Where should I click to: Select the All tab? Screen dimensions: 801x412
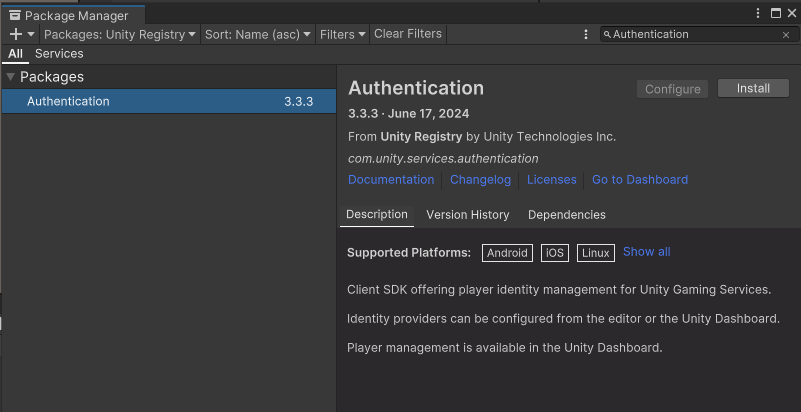point(15,54)
